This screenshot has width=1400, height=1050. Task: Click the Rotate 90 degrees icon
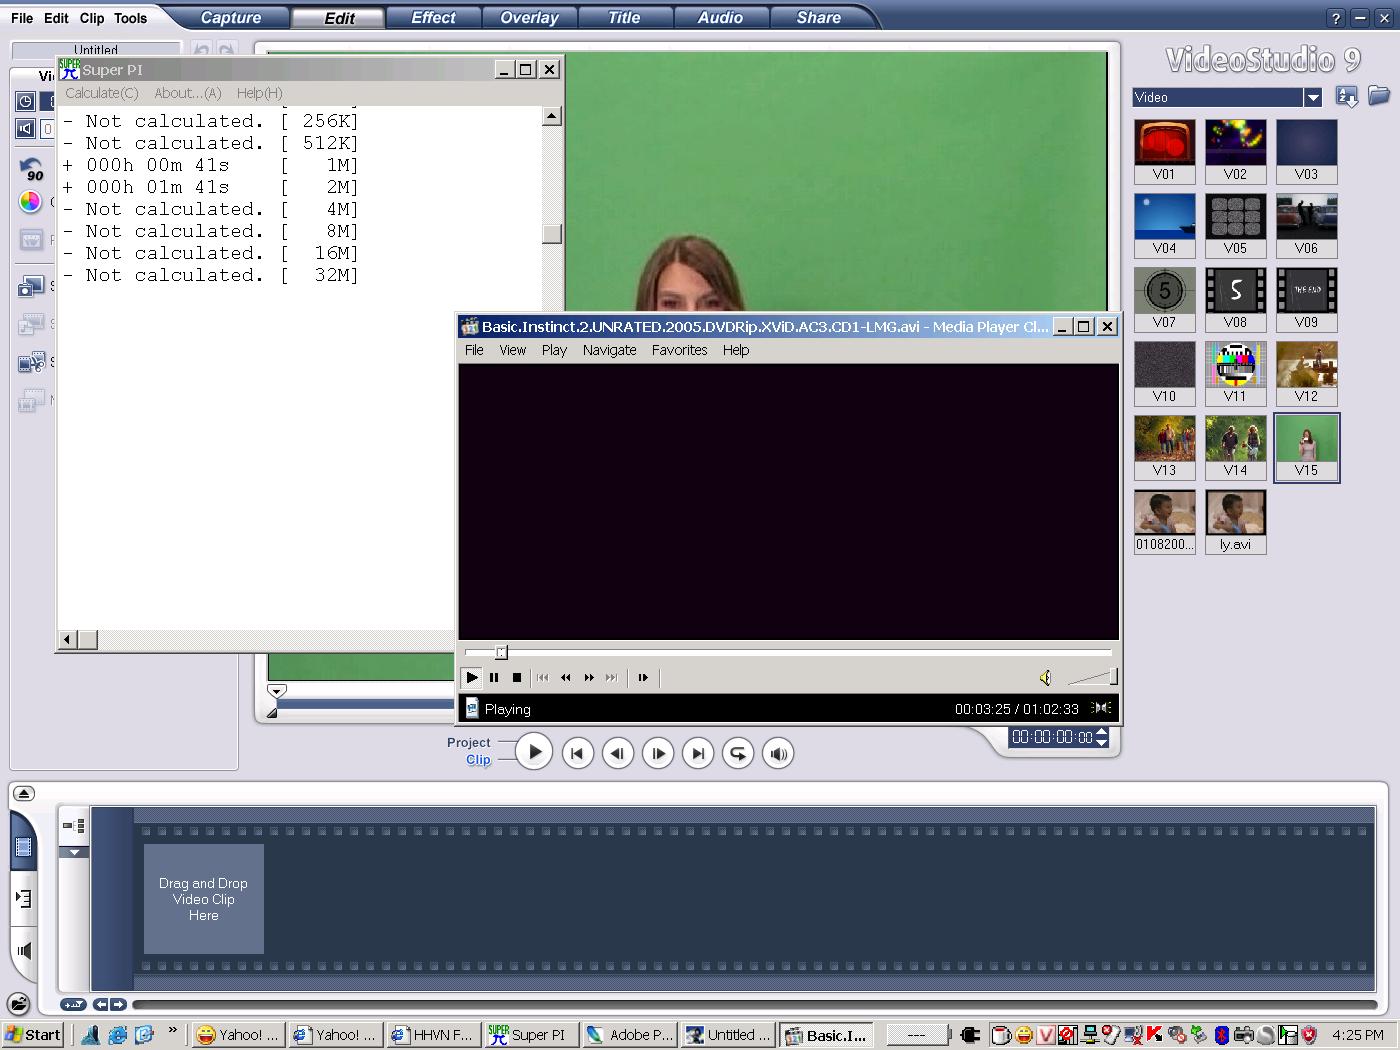[x=31, y=170]
